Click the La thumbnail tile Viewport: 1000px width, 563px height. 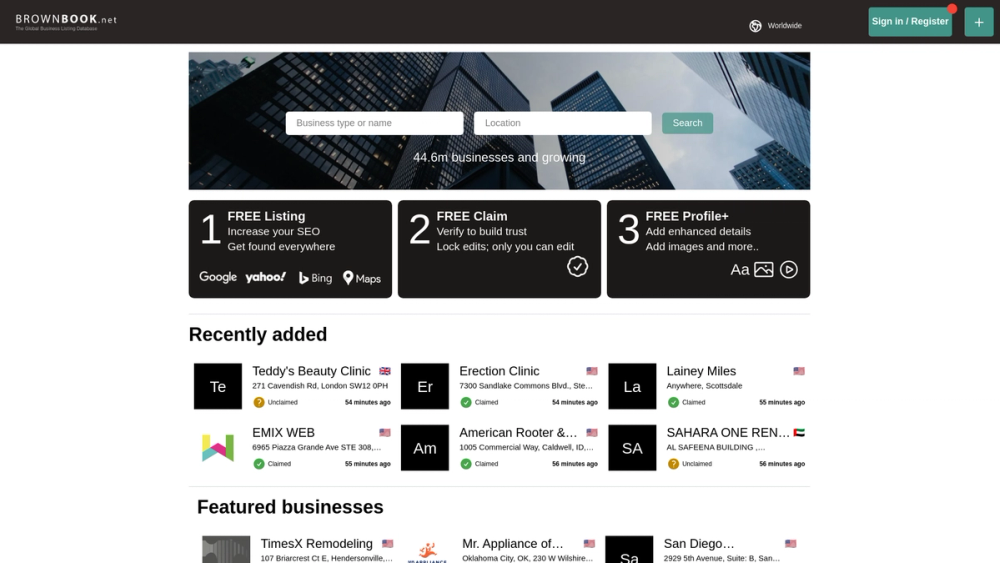632,386
